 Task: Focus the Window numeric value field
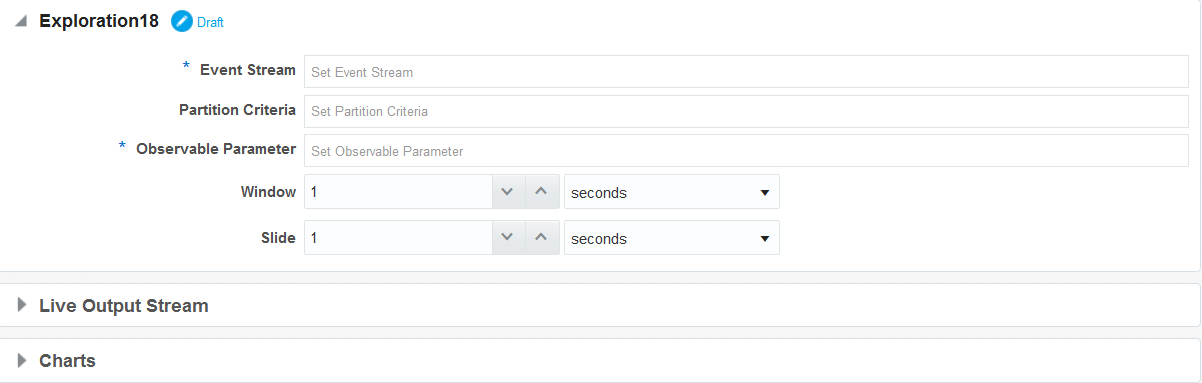pyautogui.click(x=398, y=192)
